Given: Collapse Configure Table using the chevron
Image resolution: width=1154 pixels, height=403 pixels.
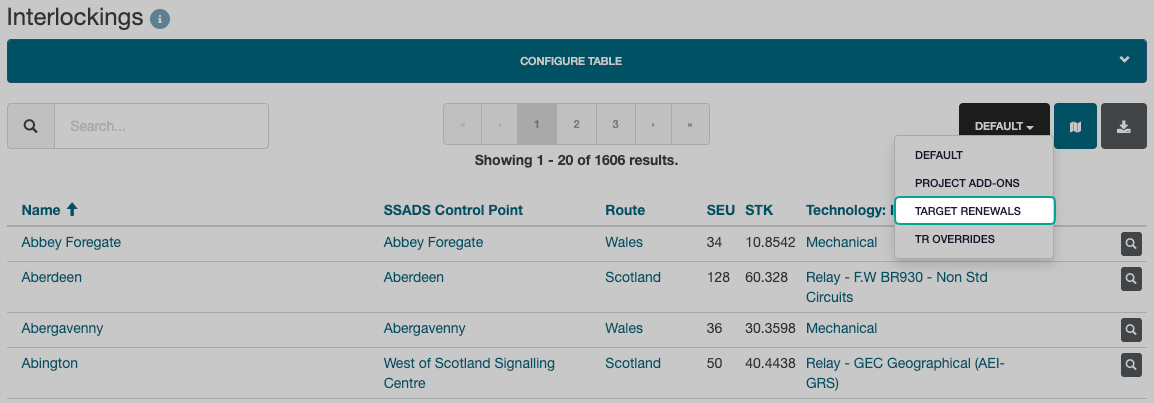Looking at the screenshot, I should [x=1124, y=60].
